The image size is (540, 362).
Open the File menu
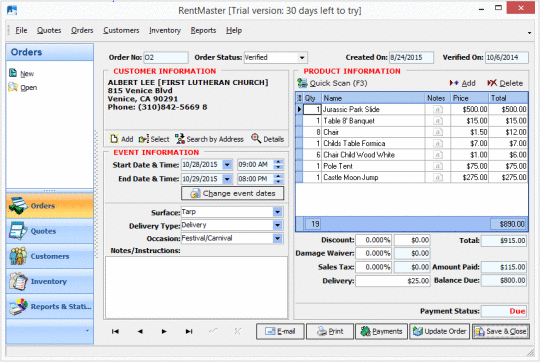21,30
